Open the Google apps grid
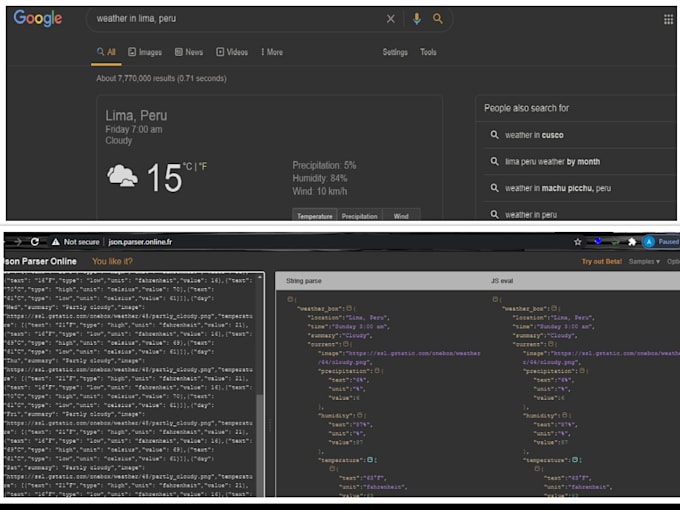 (x=668, y=19)
